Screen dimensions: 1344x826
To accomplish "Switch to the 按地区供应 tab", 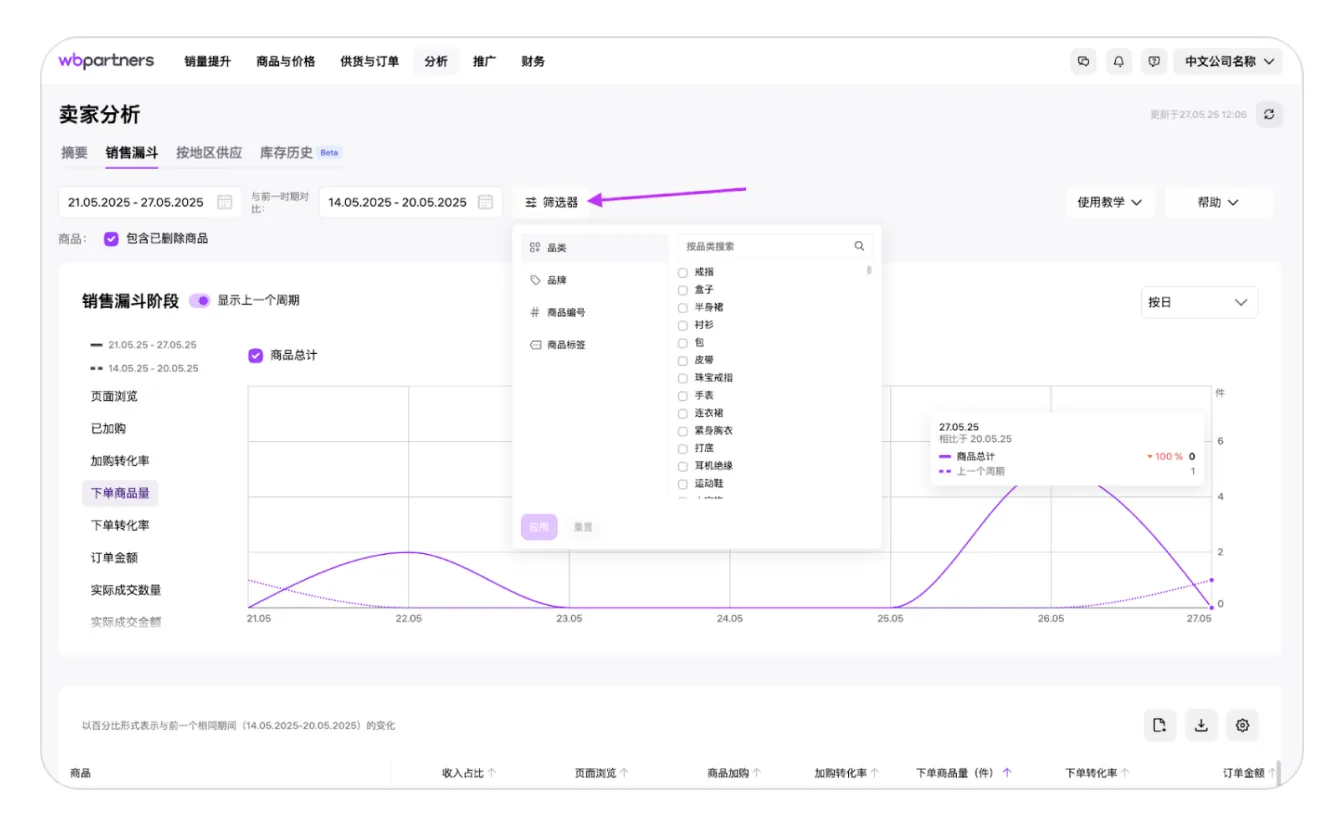I will [x=209, y=153].
